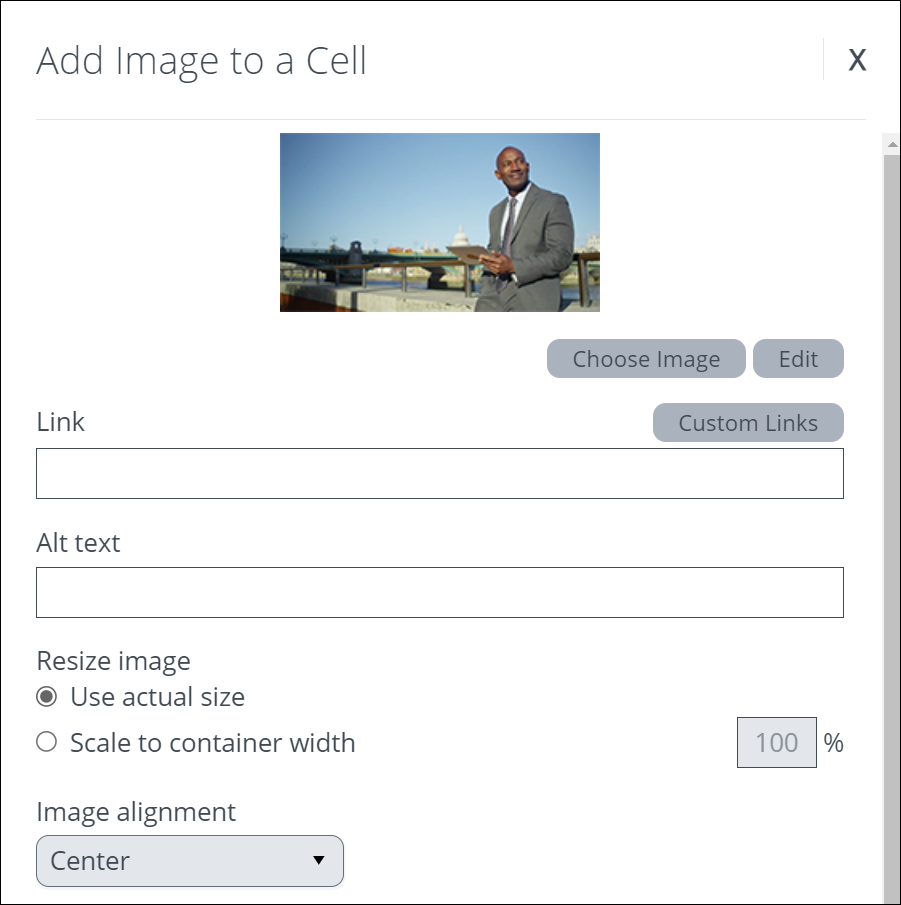This screenshot has height=905, width=901.
Task: Open the Image alignment Center dropdown
Action: coord(189,861)
